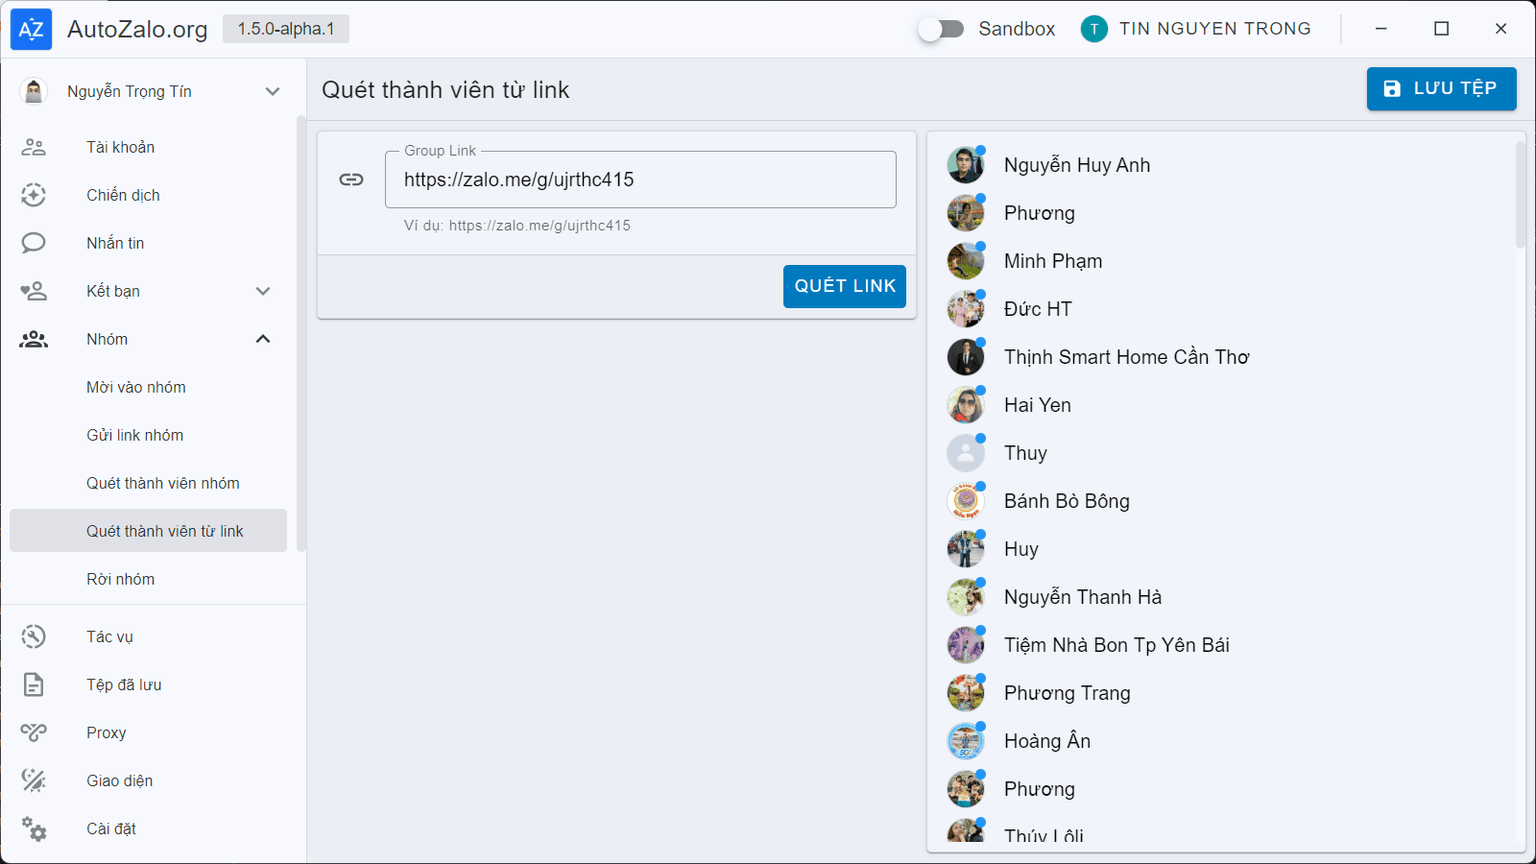
Task: Expand the Nguyễn Trọng Tín account dropdown
Action: coord(272,91)
